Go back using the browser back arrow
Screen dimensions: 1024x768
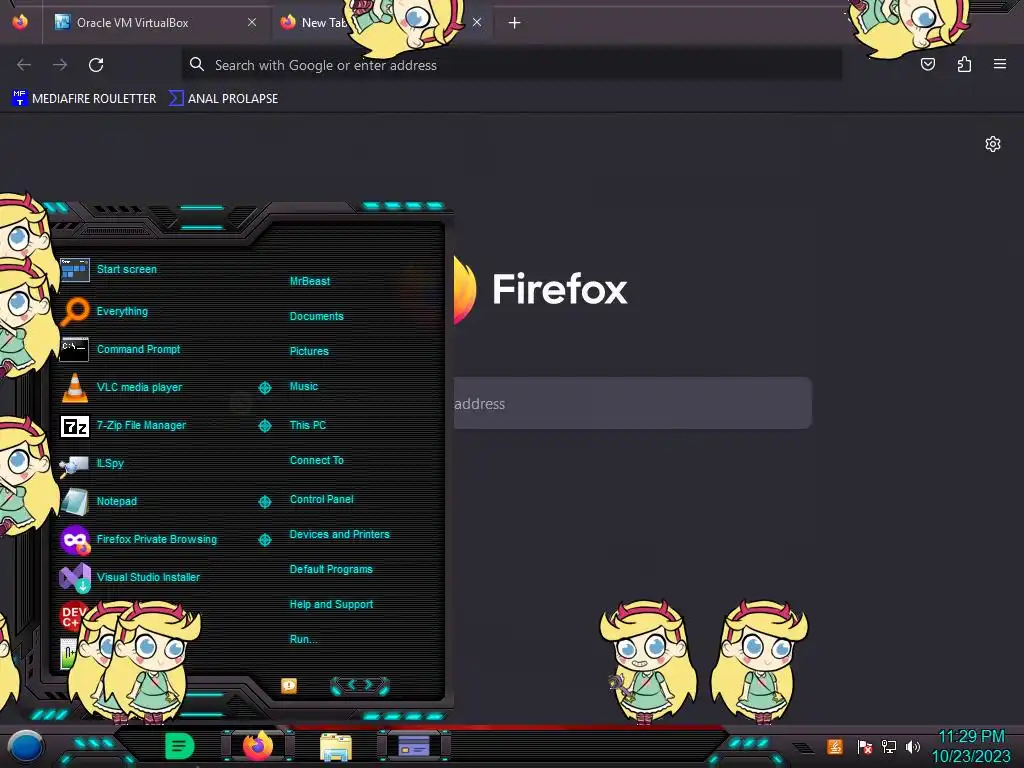click(24, 65)
